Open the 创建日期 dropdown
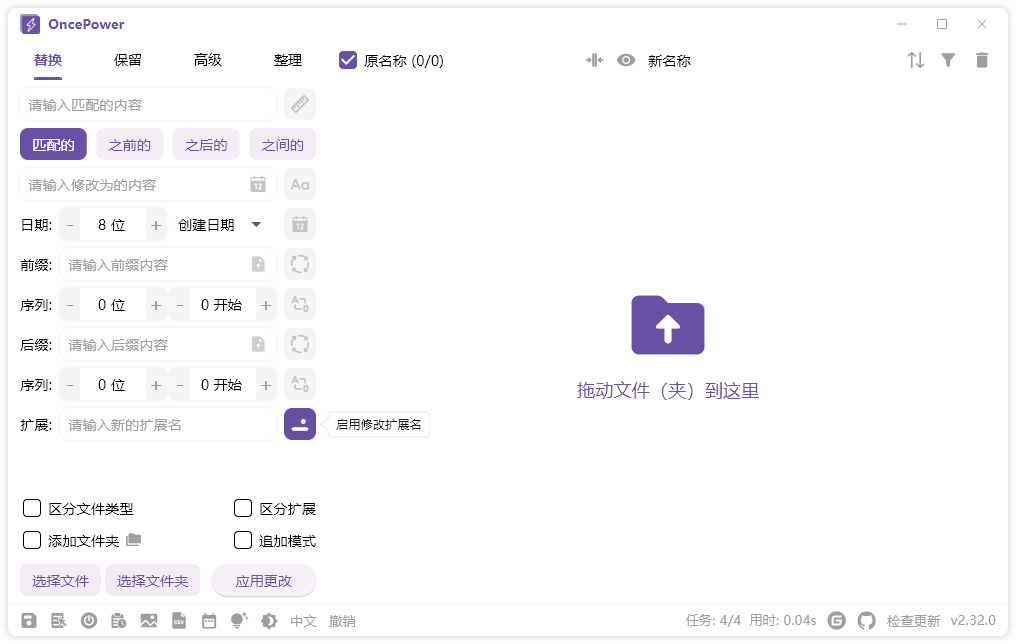Image resolution: width=1016 pixels, height=644 pixels. pos(220,224)
